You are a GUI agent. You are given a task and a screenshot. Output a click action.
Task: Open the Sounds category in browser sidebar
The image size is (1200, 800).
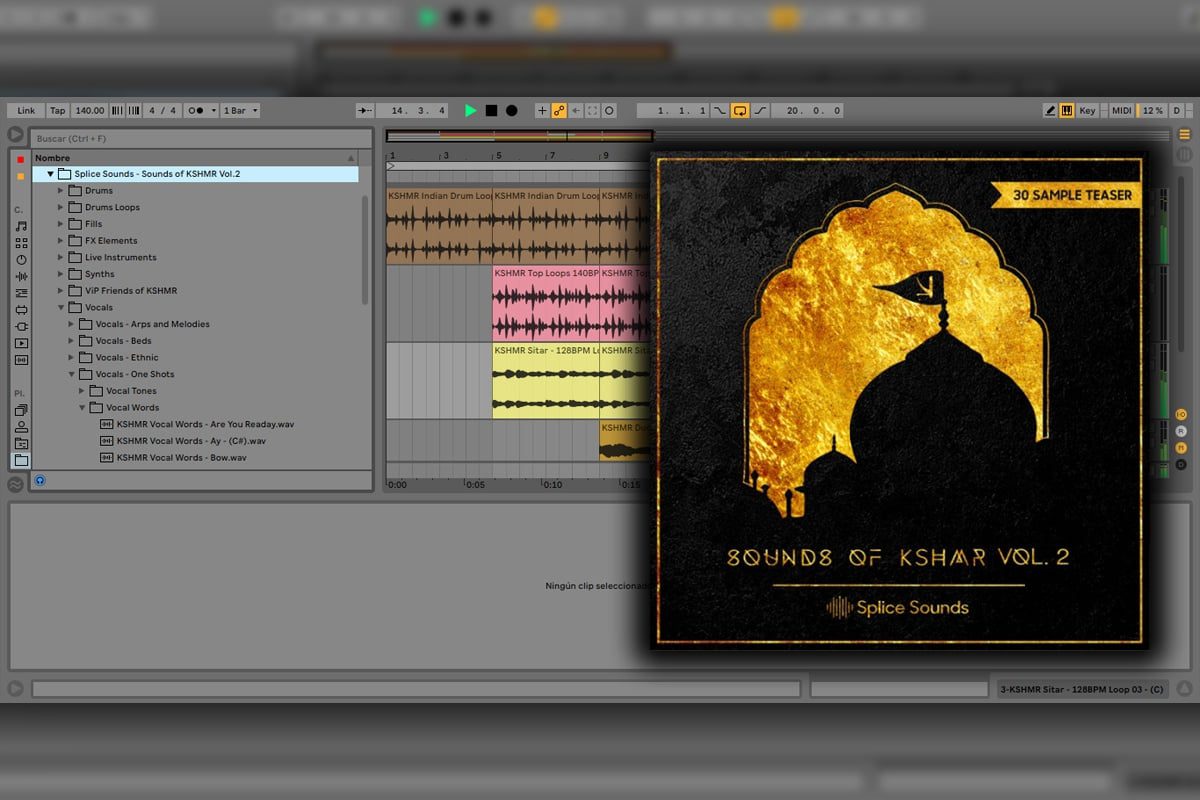coord(21,226)
